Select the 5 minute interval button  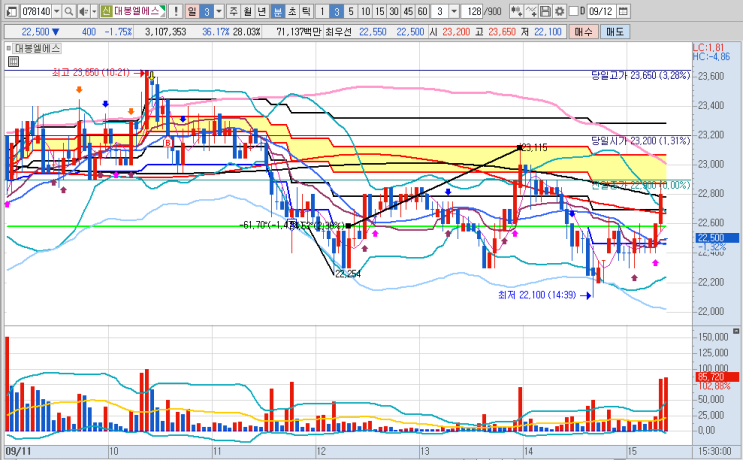pos(351,11)
